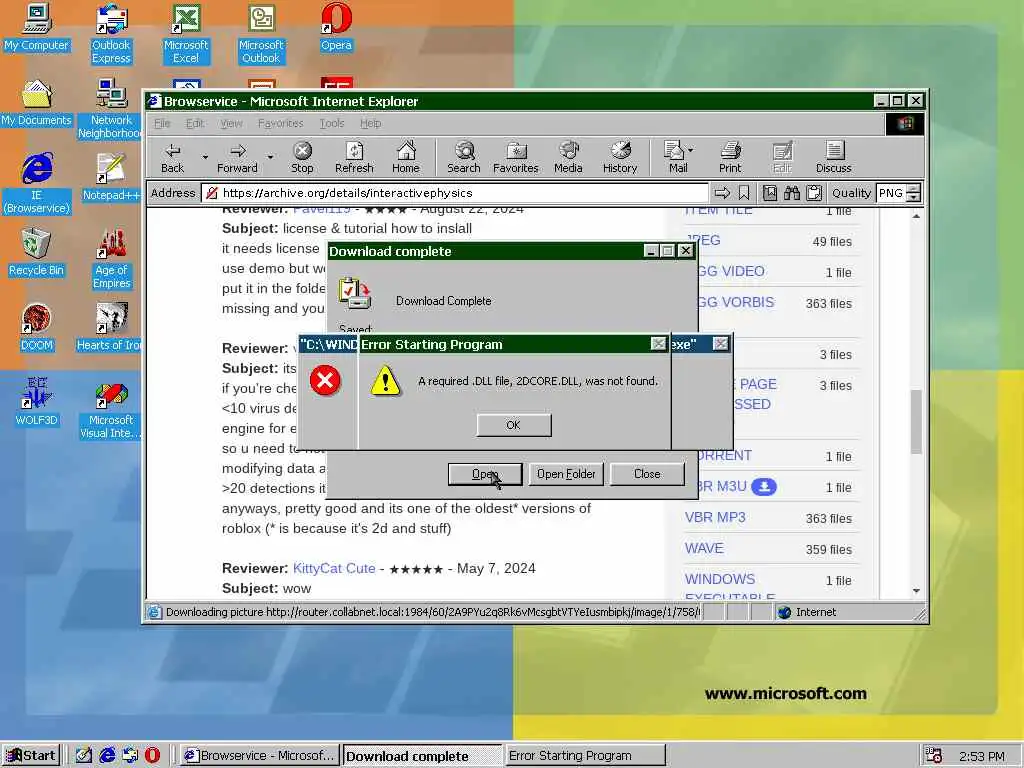Select the WOLF3D desktop icon
This screenshot has height=768, width=1024.
(x=36, y=403)
